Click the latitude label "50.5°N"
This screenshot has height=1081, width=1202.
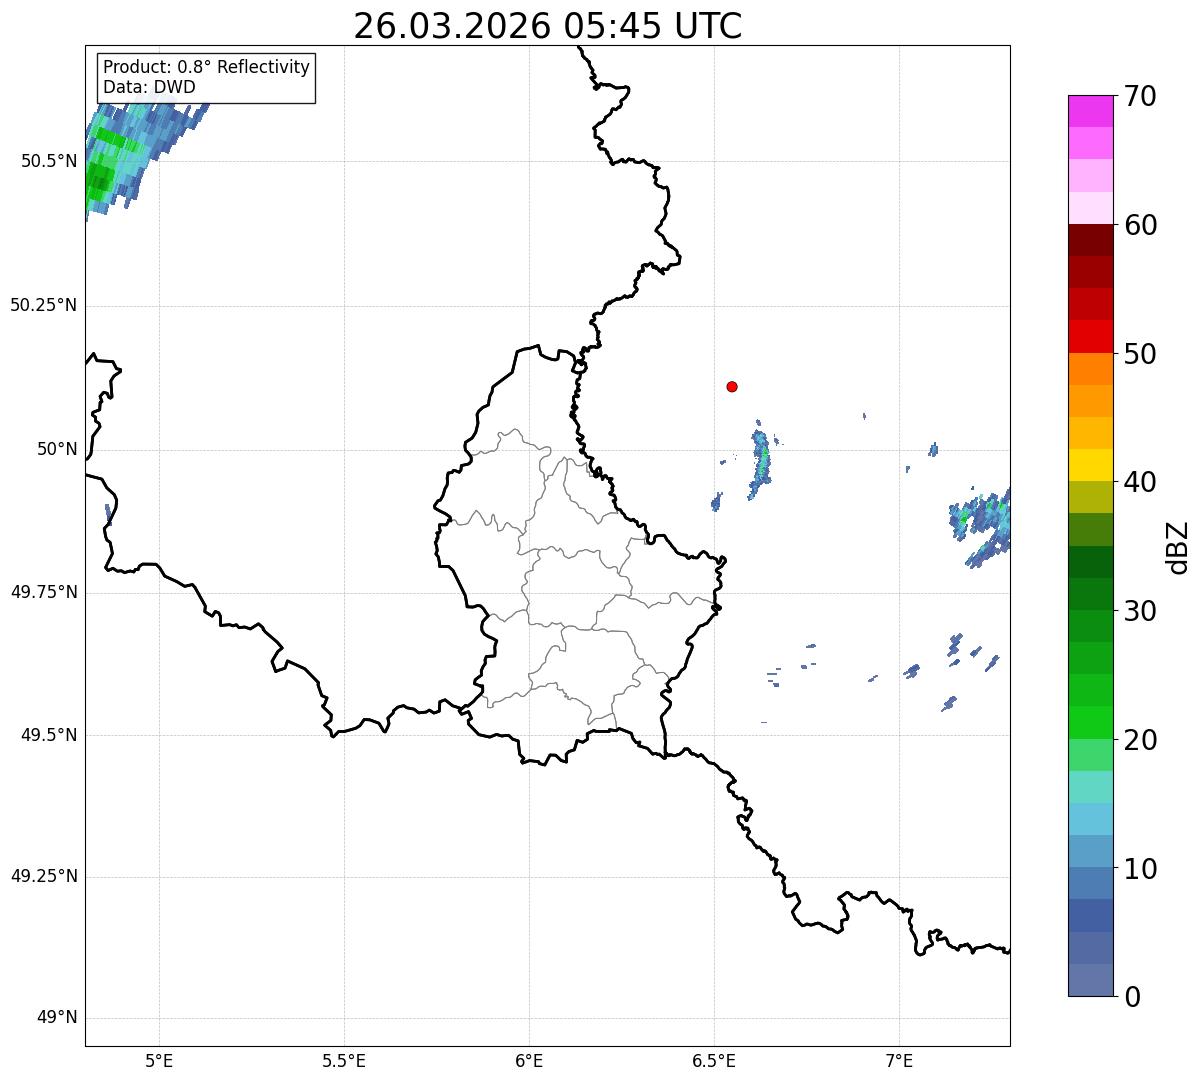coord(49,161)
